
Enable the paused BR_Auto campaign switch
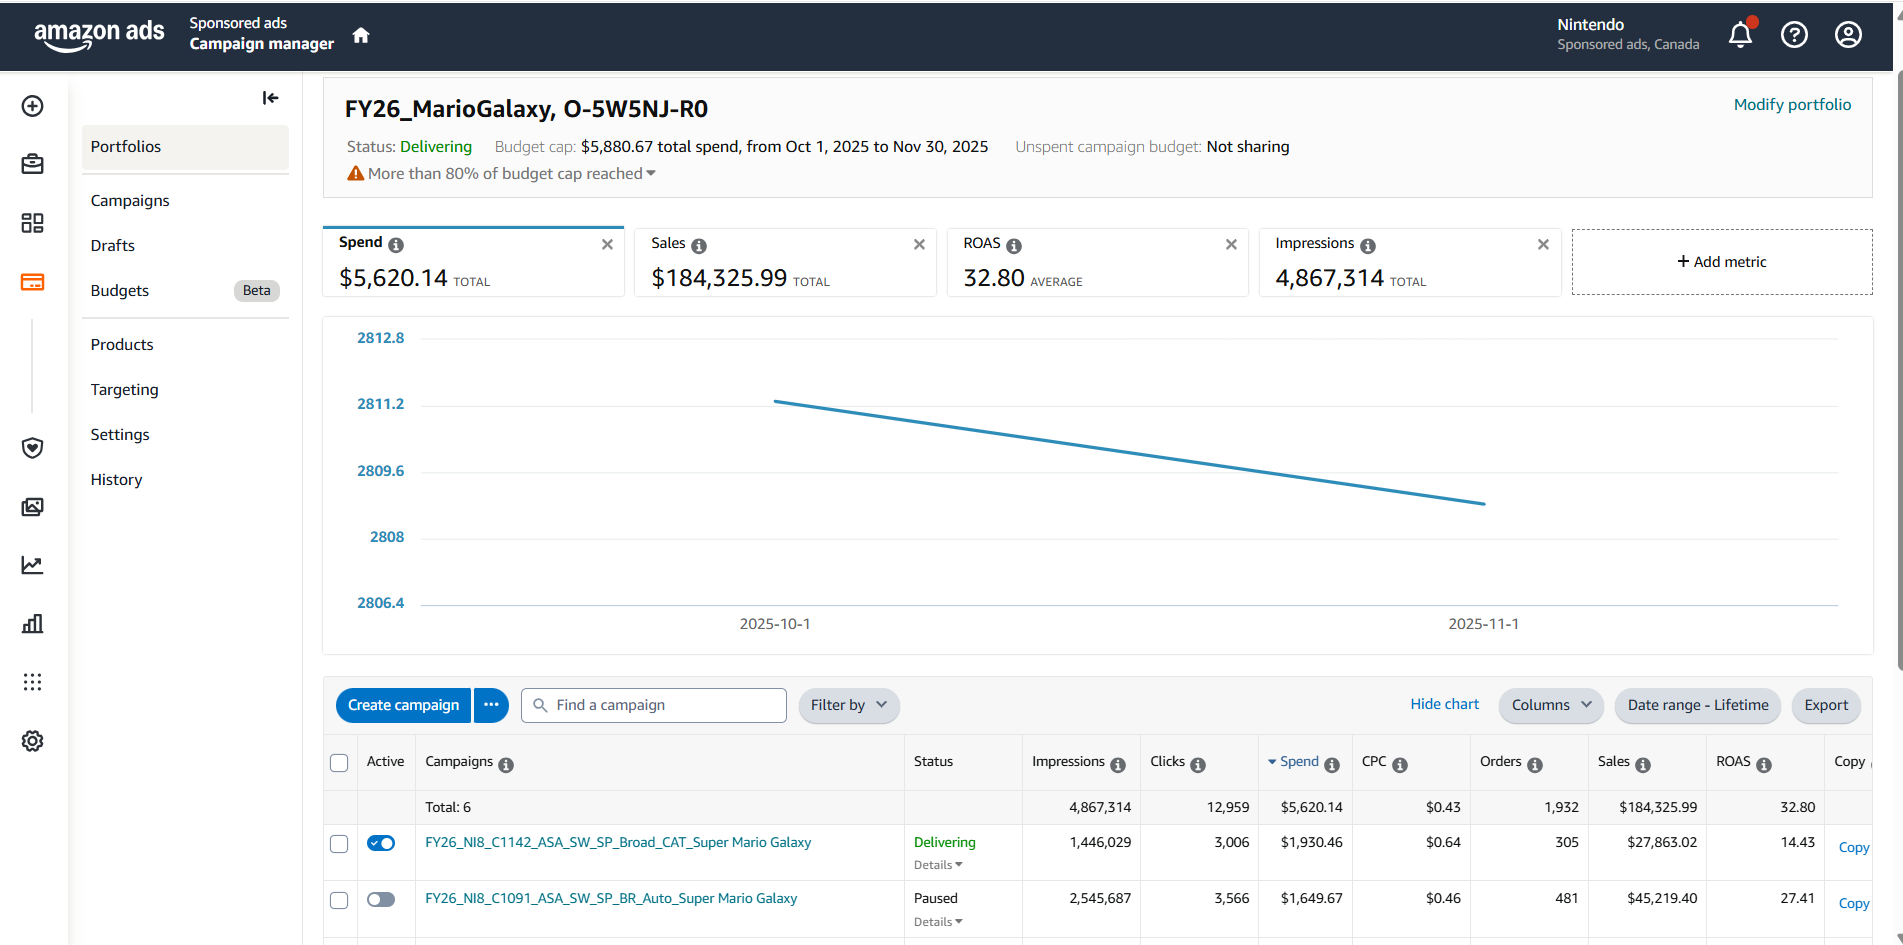pyautogui.click(x=381, y=899)
